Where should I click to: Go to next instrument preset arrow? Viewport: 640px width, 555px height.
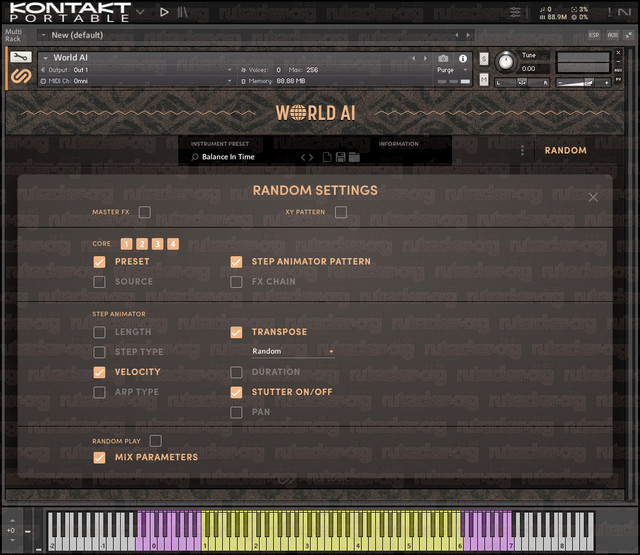[x=311, y=158]
